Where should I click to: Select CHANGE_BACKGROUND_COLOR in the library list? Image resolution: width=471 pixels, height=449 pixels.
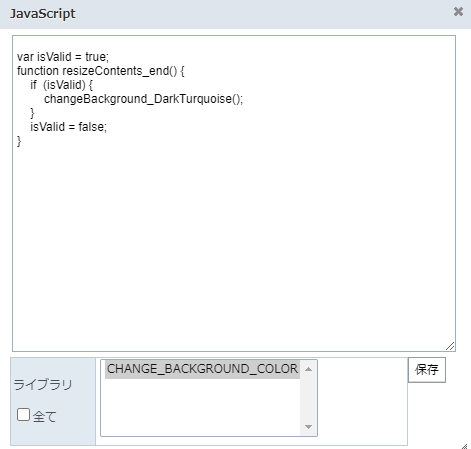pyautogui.click(x=202, y=369)
